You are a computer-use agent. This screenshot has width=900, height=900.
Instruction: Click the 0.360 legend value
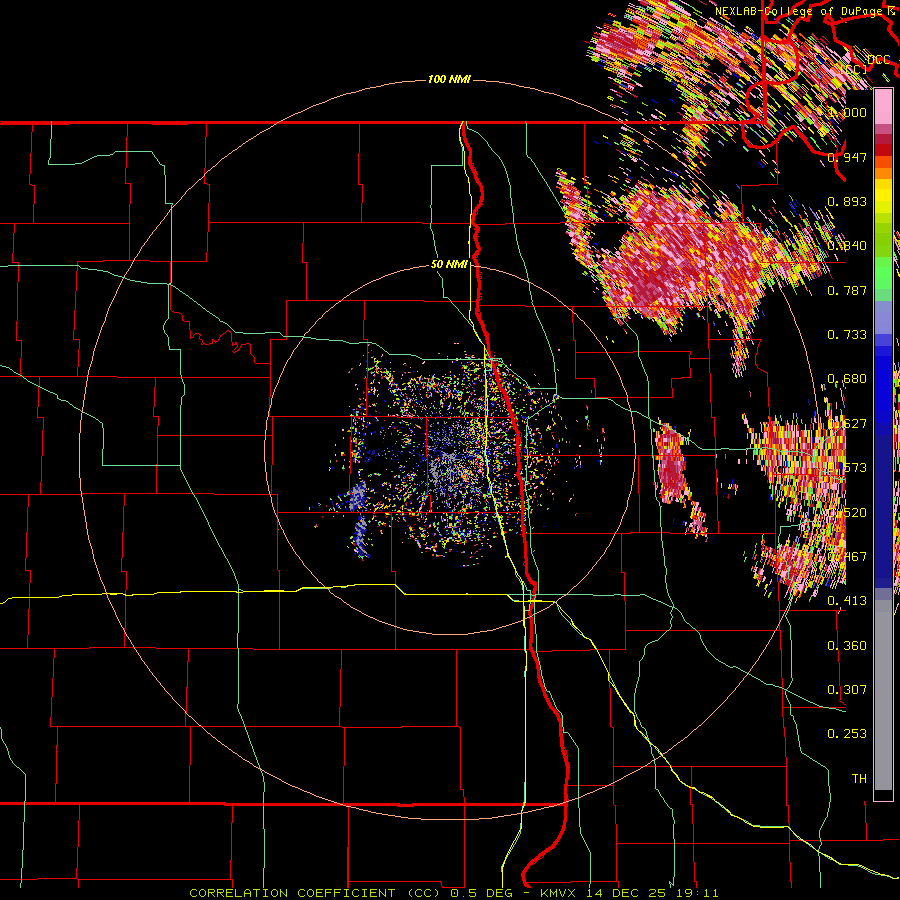coord(847,645)
